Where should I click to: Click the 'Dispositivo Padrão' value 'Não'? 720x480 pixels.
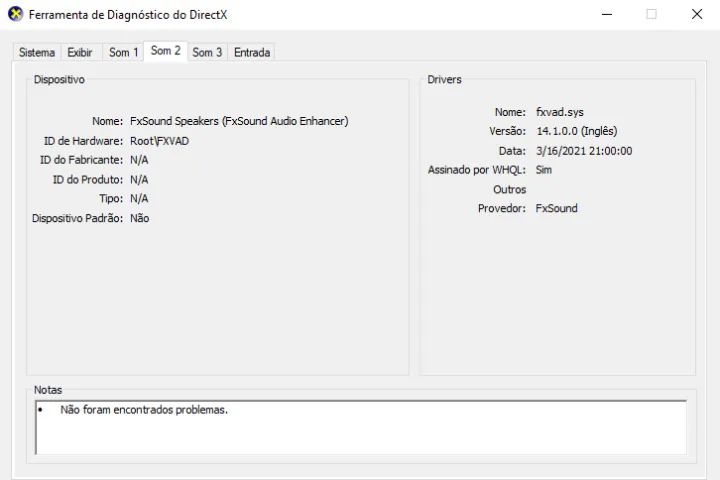(x=140, y=218)
